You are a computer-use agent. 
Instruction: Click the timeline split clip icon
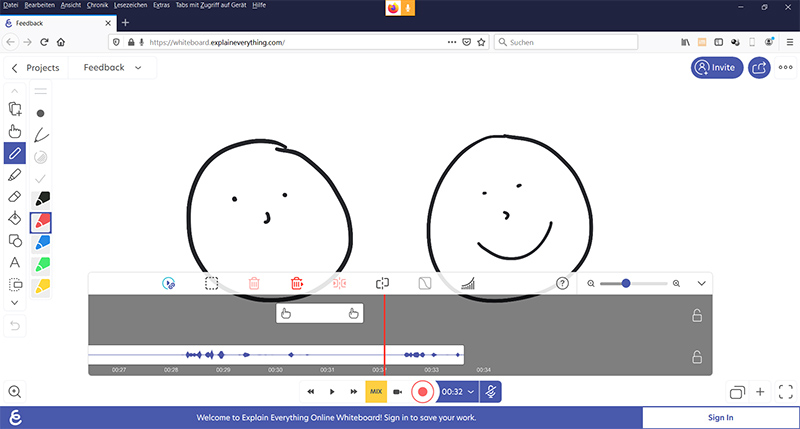pyautogui.click(x=382, y=284)
